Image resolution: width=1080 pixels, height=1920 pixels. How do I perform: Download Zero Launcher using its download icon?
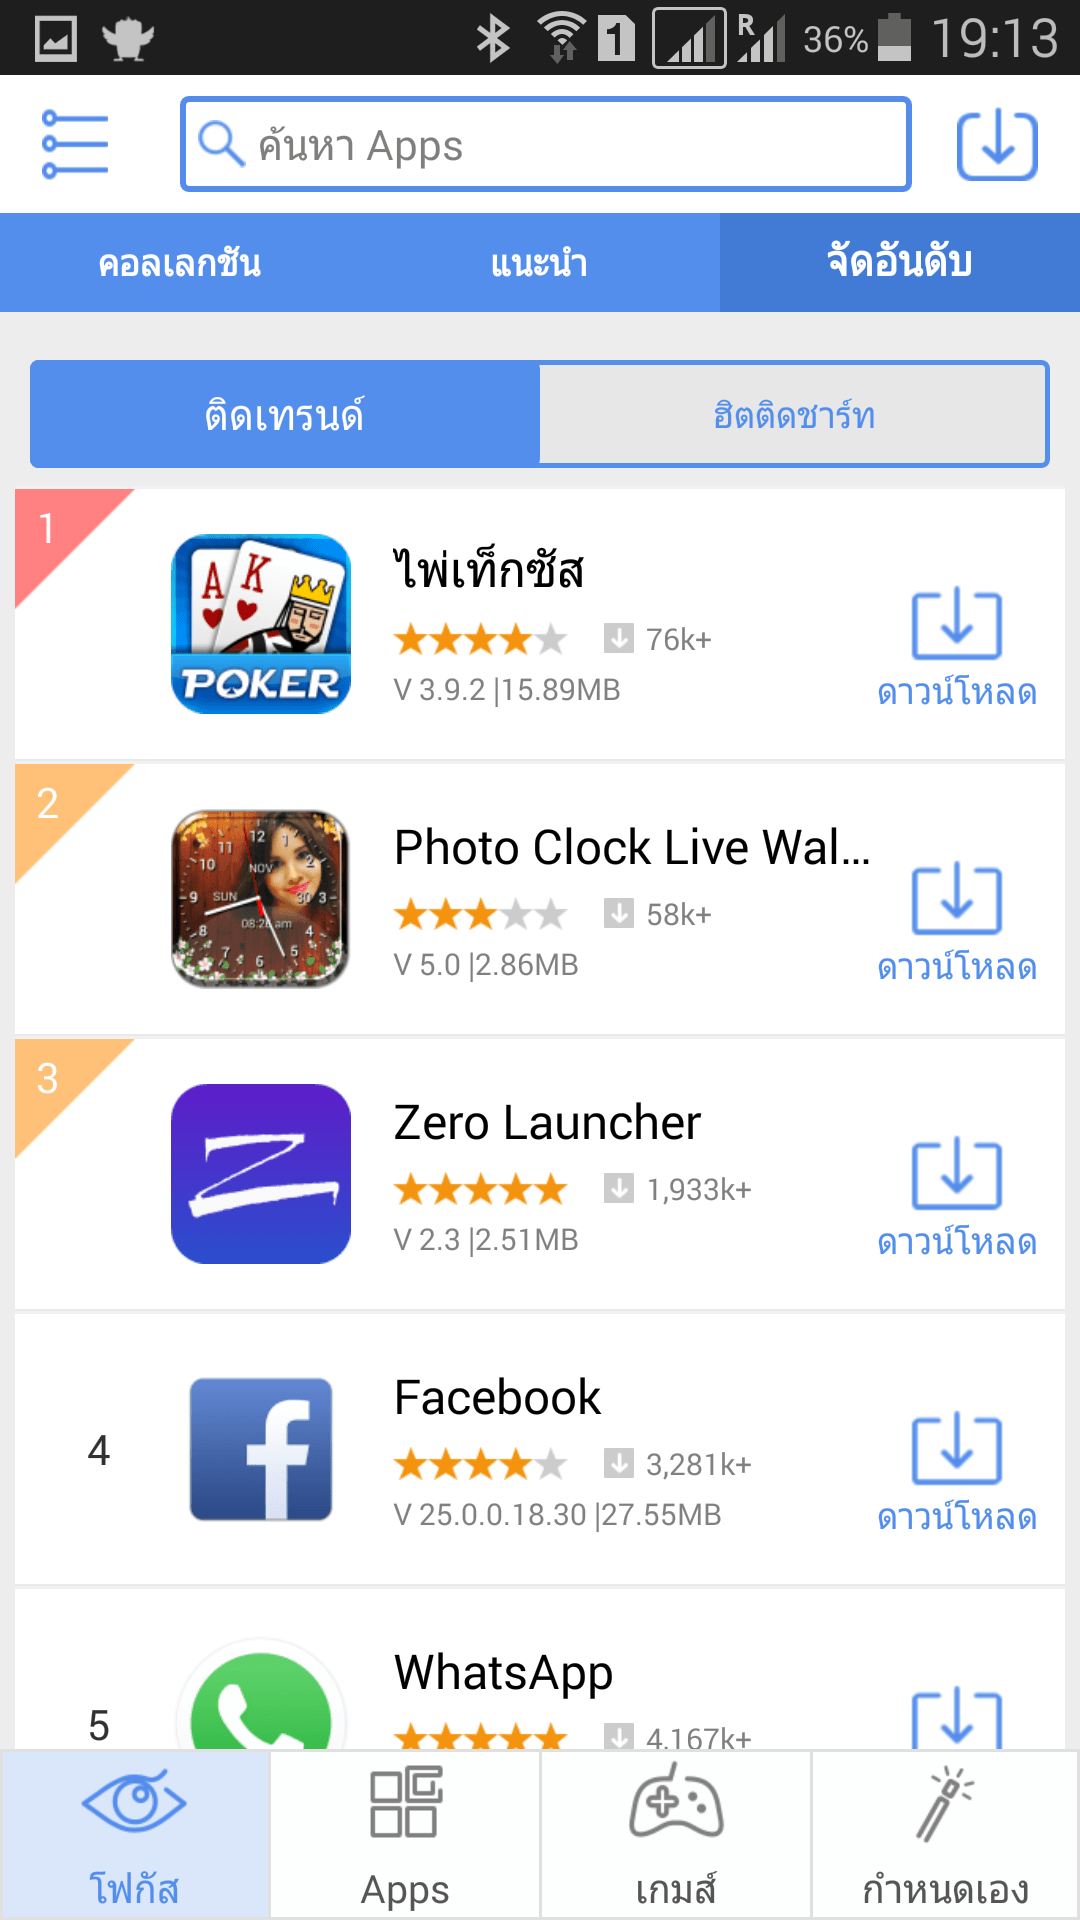[x=956, y=1176]
